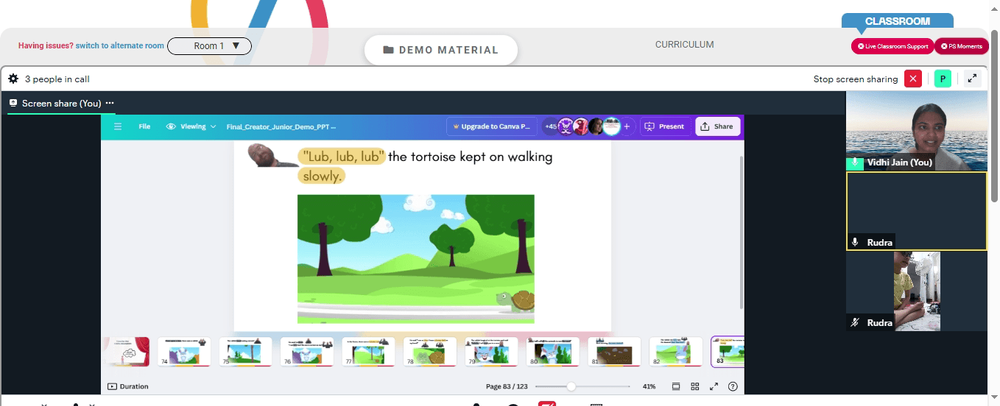Viewport: 1000px width, 406px height.
Task: Click Upgrade to Canva Pro button
Action: [492, 126]
